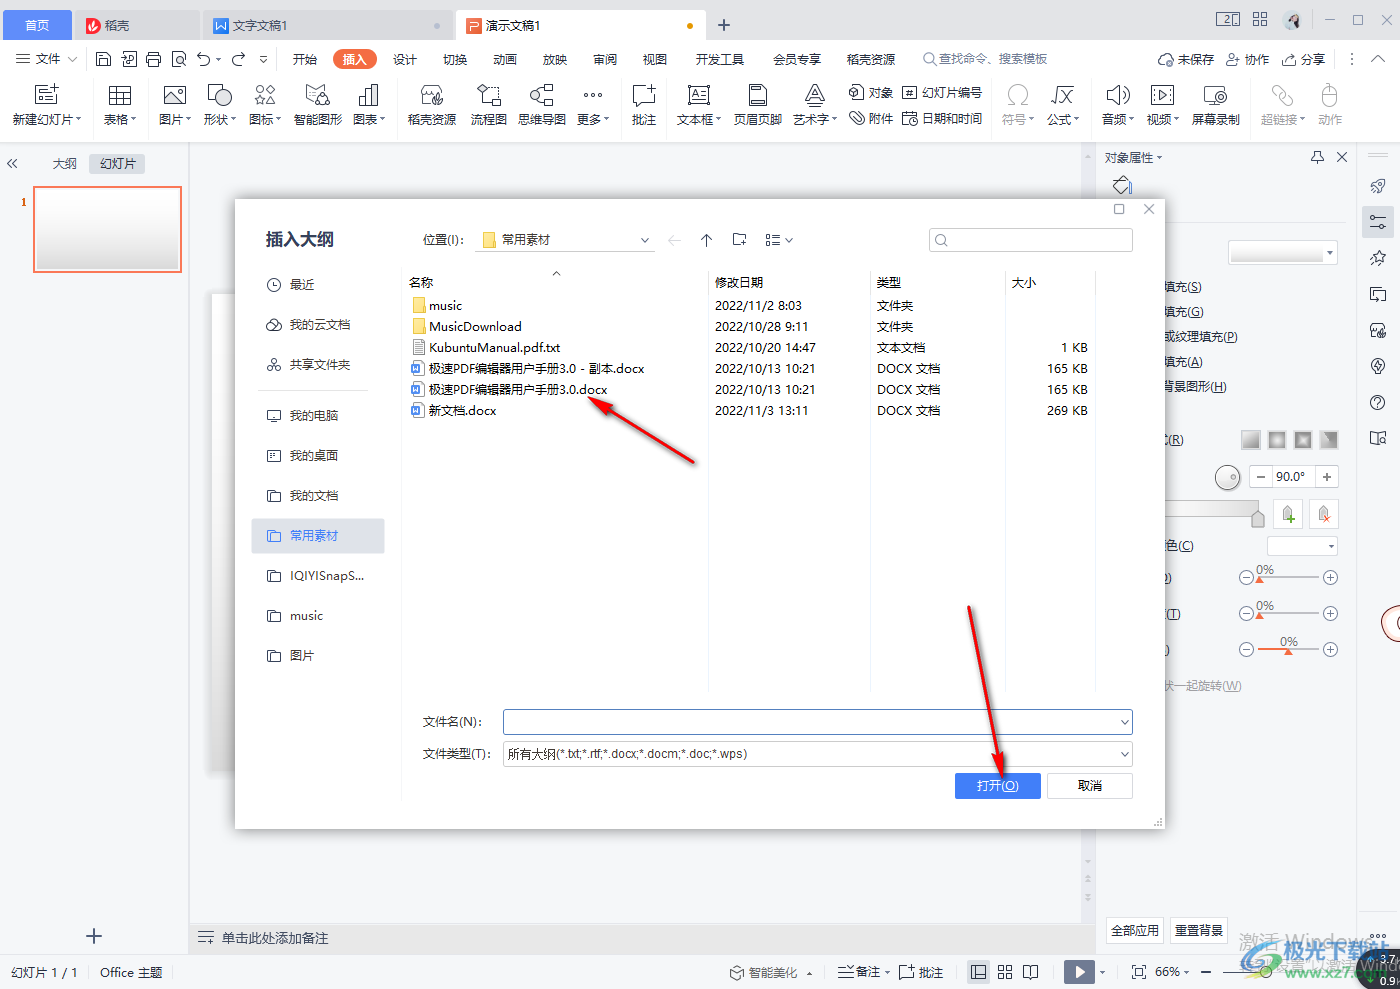Click the 打开(O) open button
1400x989 pixels.
998,786
